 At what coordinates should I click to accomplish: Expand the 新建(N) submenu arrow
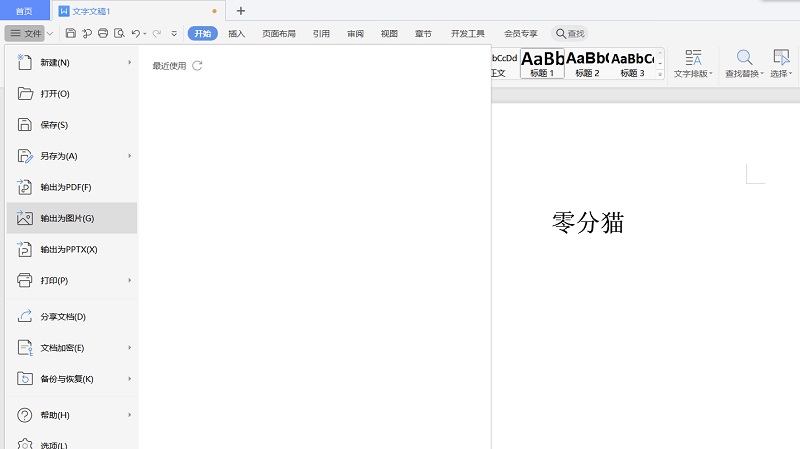point(130,63)
